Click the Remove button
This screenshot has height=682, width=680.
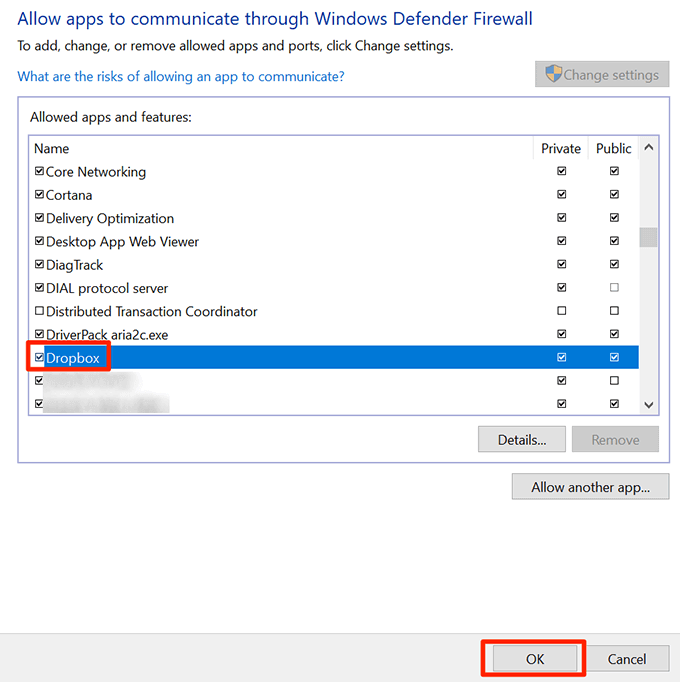point(615,439)
